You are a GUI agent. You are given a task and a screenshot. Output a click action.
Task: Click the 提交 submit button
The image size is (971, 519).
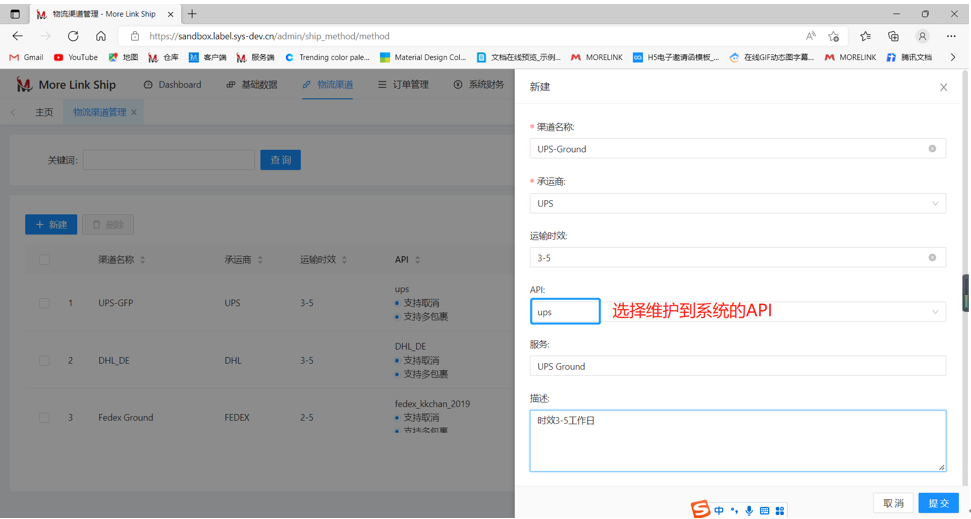click(938, 503)
